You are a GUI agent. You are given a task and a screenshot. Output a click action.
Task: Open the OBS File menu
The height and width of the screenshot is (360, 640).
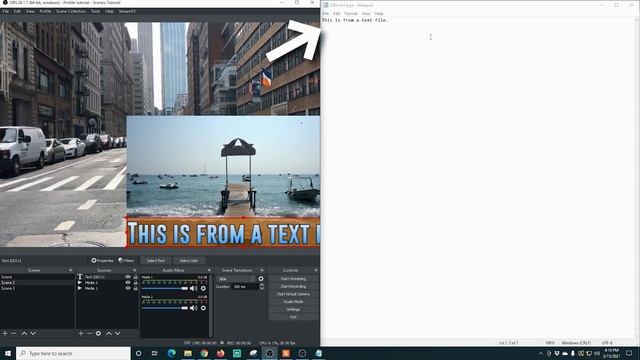pos(6,11)
